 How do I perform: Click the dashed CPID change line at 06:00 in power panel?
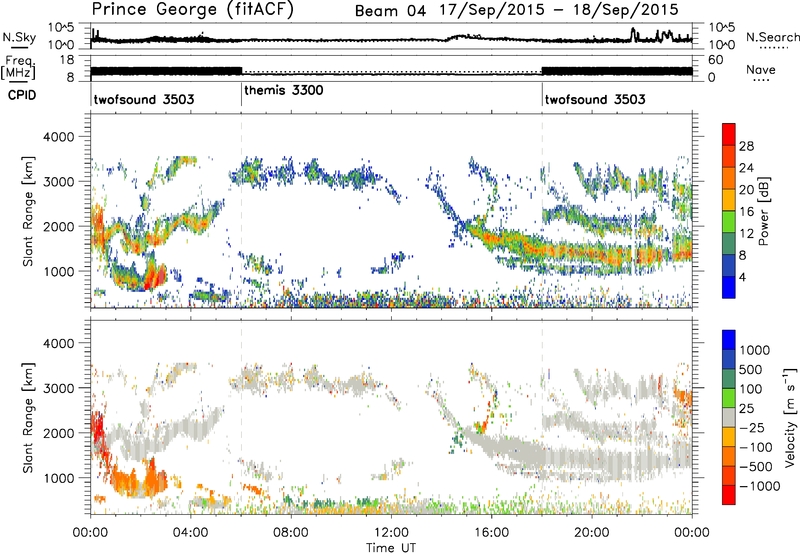(x=241, y=211)
